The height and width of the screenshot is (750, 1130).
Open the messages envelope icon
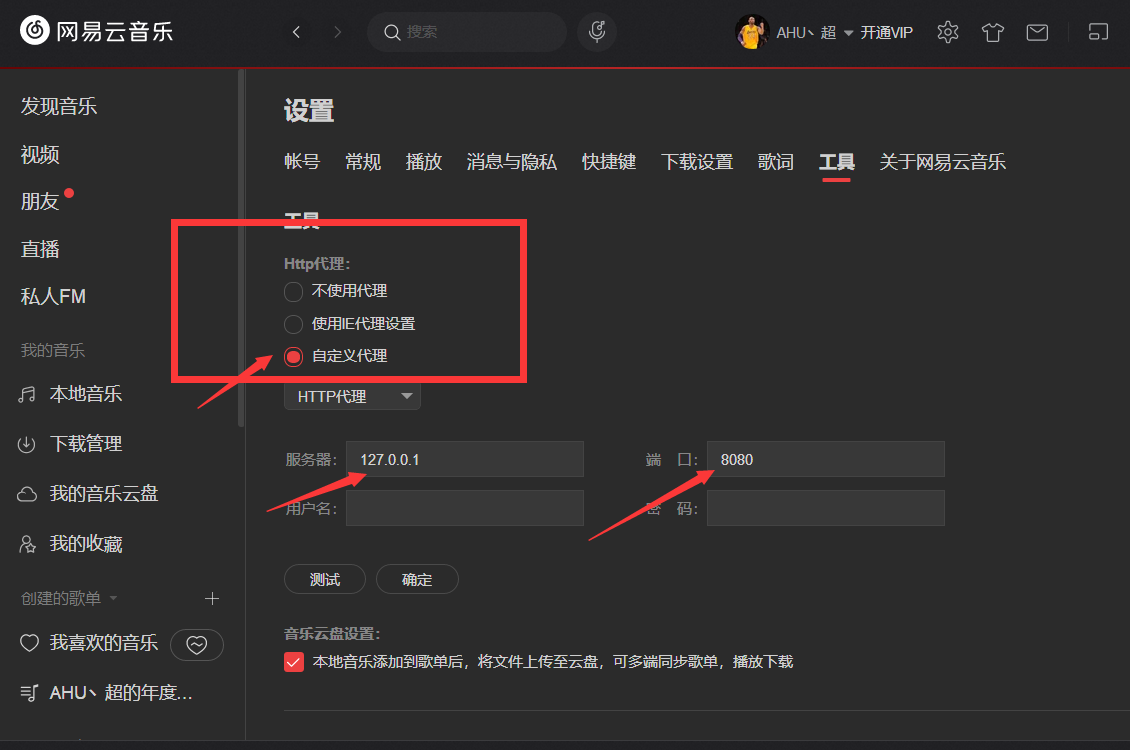(1037, 32)
